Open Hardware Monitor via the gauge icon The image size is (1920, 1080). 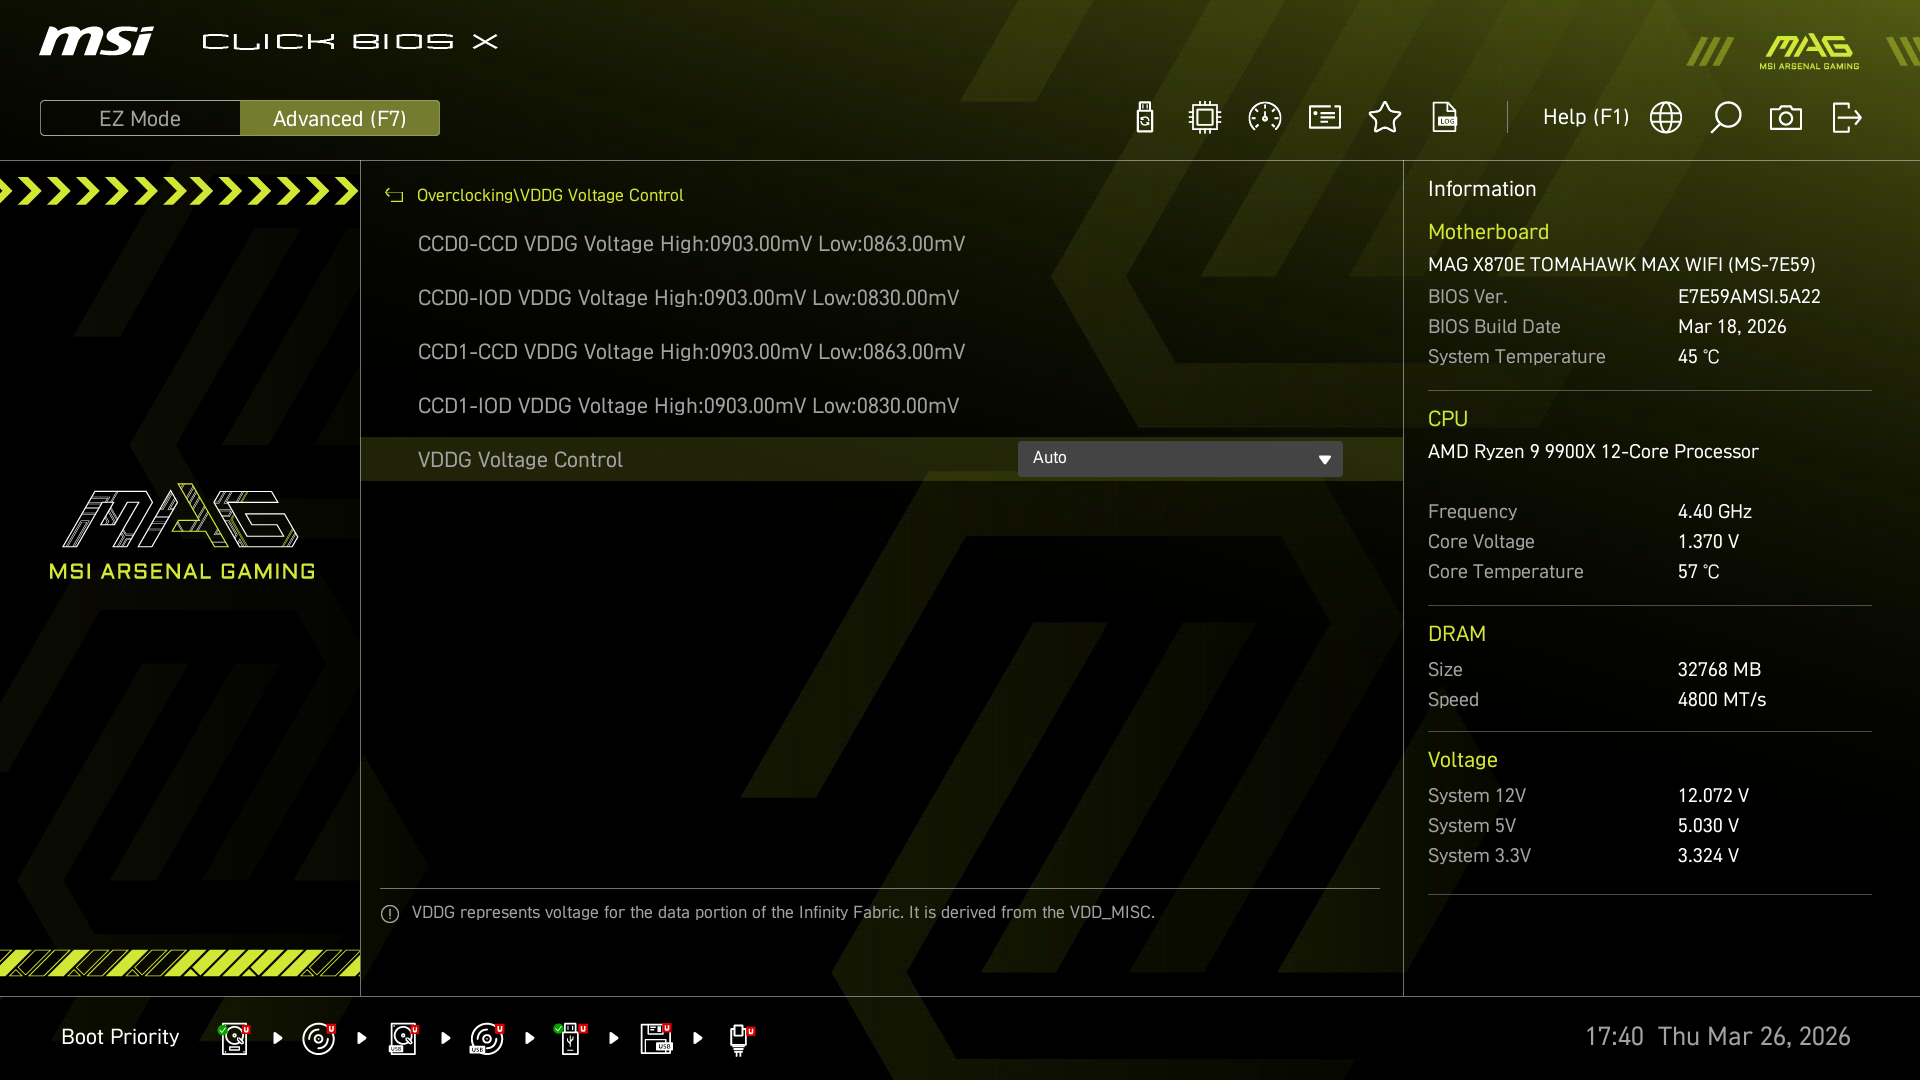click(x=1264, y=117)
